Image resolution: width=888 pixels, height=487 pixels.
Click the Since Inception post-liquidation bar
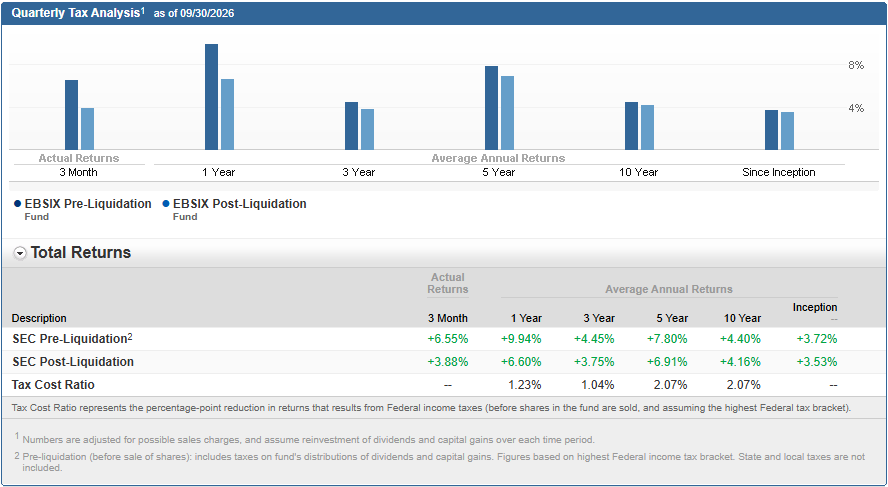(x=787, y=131)
